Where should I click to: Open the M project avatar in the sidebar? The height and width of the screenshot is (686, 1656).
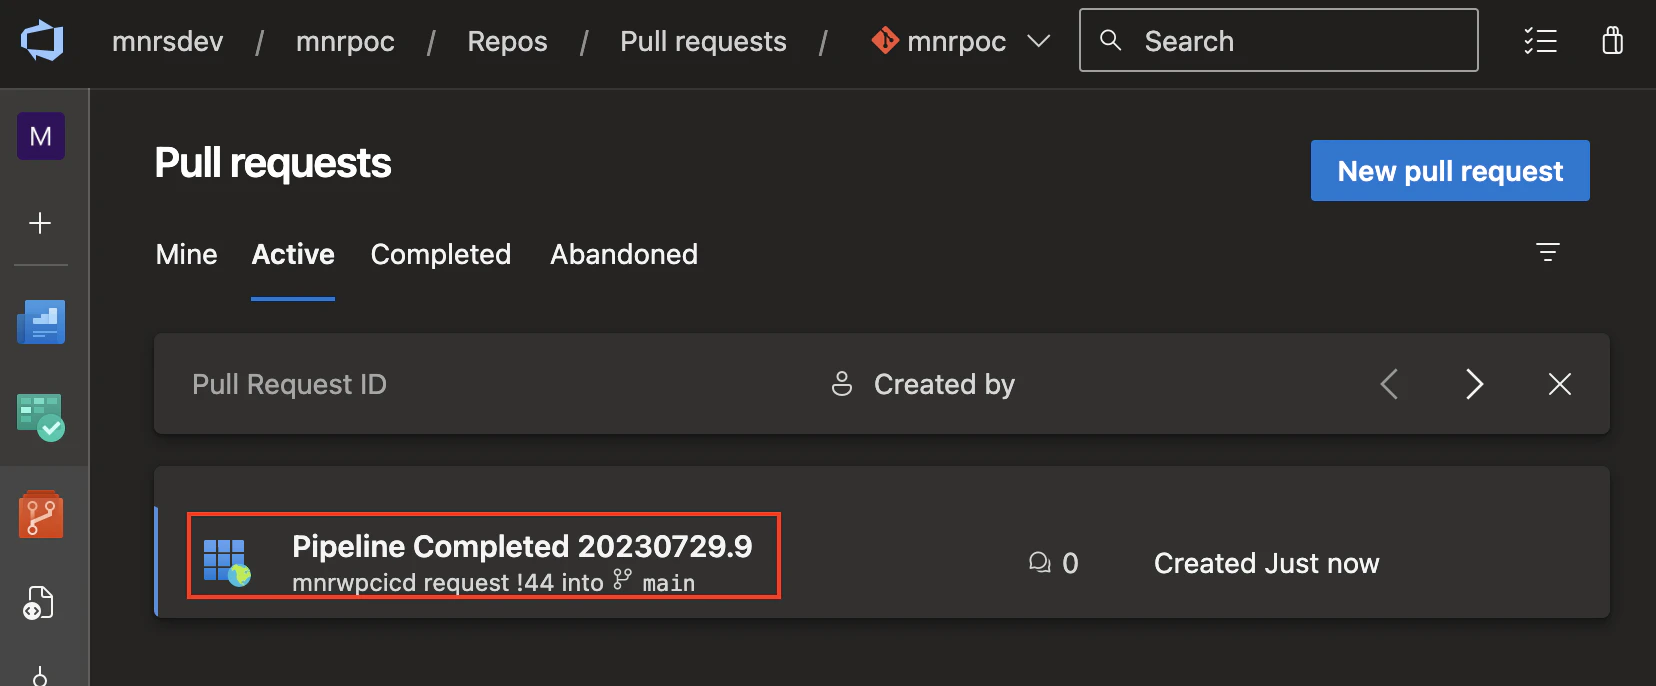click(41, 136)
